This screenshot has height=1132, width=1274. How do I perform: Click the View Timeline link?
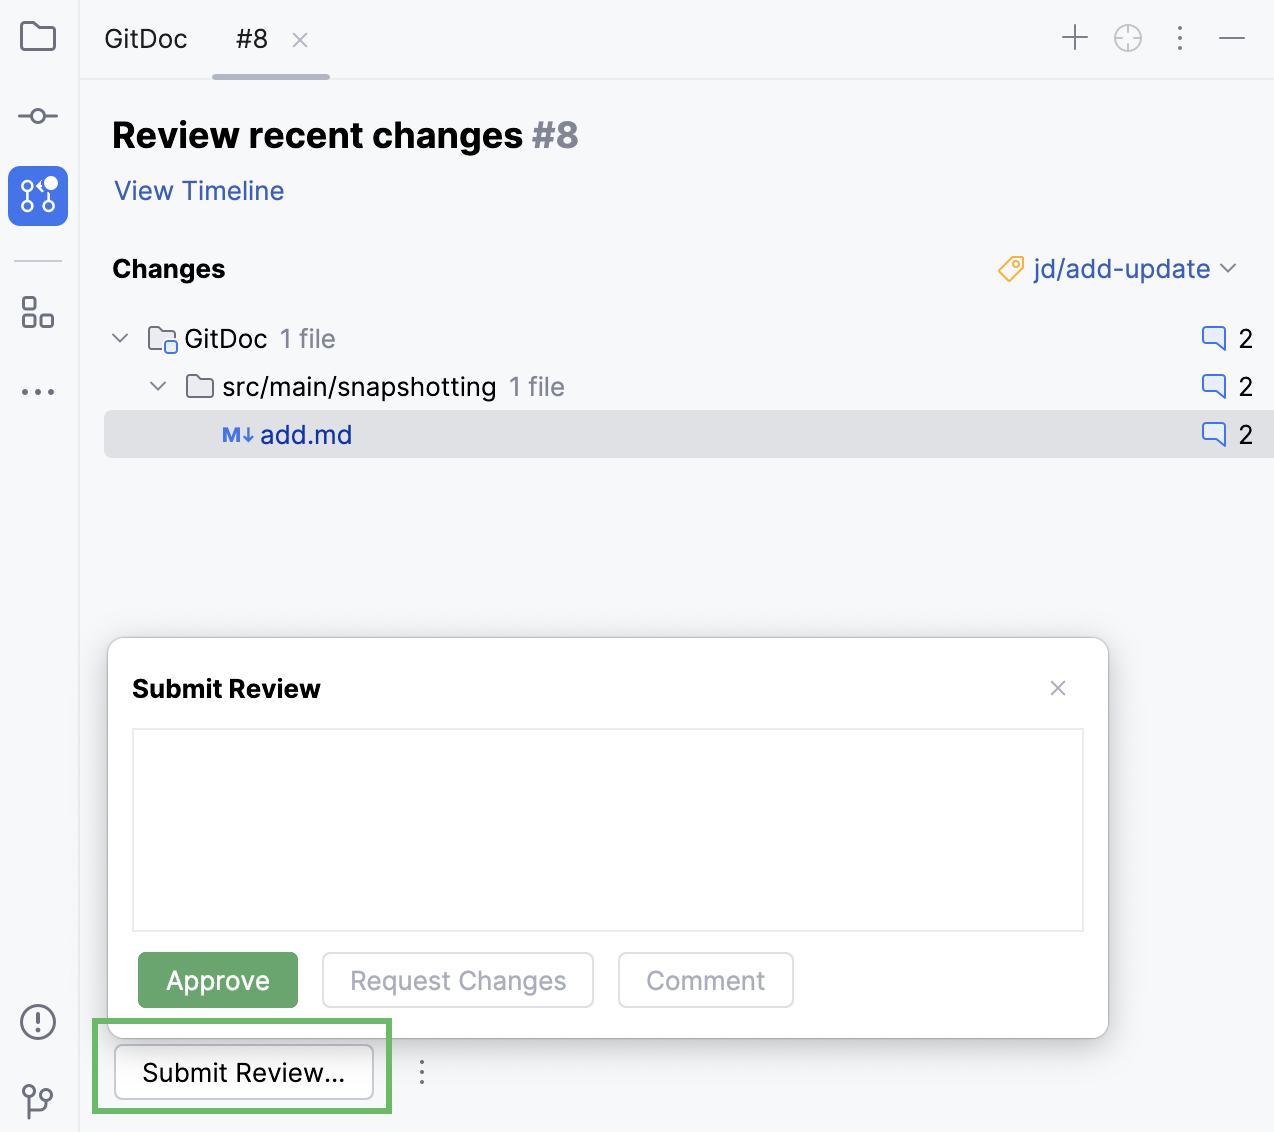pyautogui.click(x=198, y=191)
